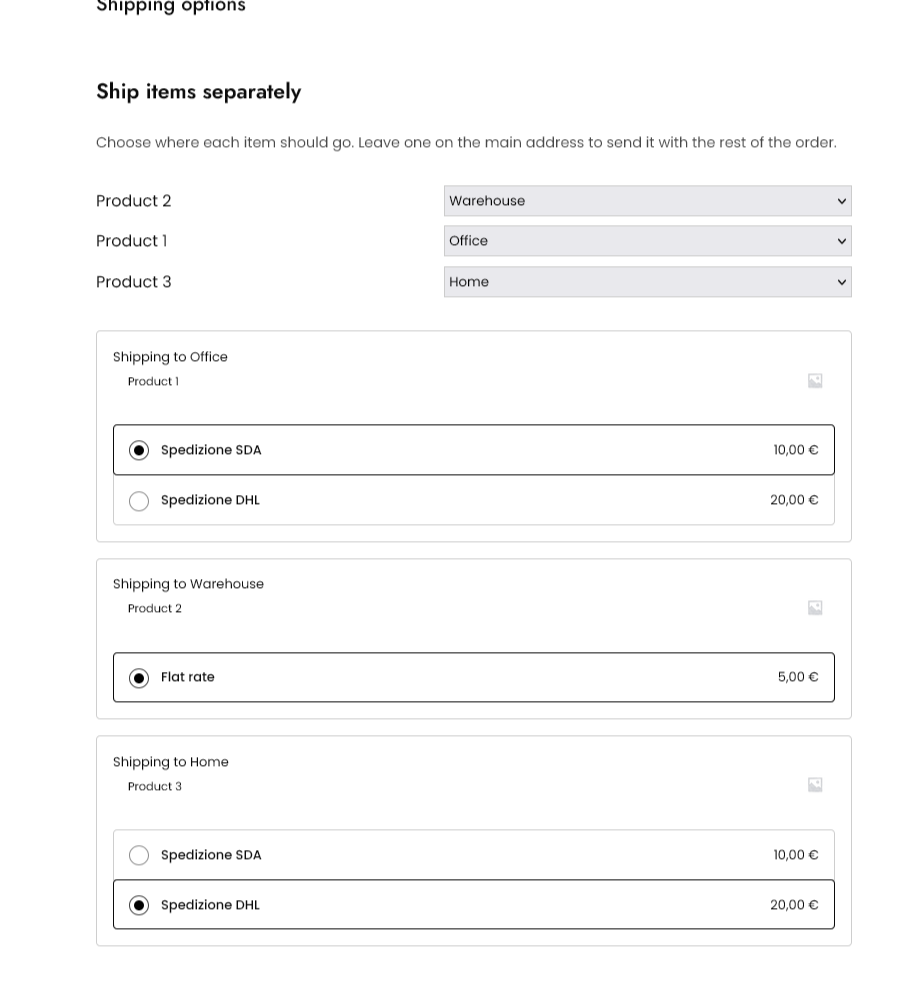Viewport: 905px width, 985px height.
Task: Click 'Product 1' item under Shipping to Office
Action: pos(153,381)
